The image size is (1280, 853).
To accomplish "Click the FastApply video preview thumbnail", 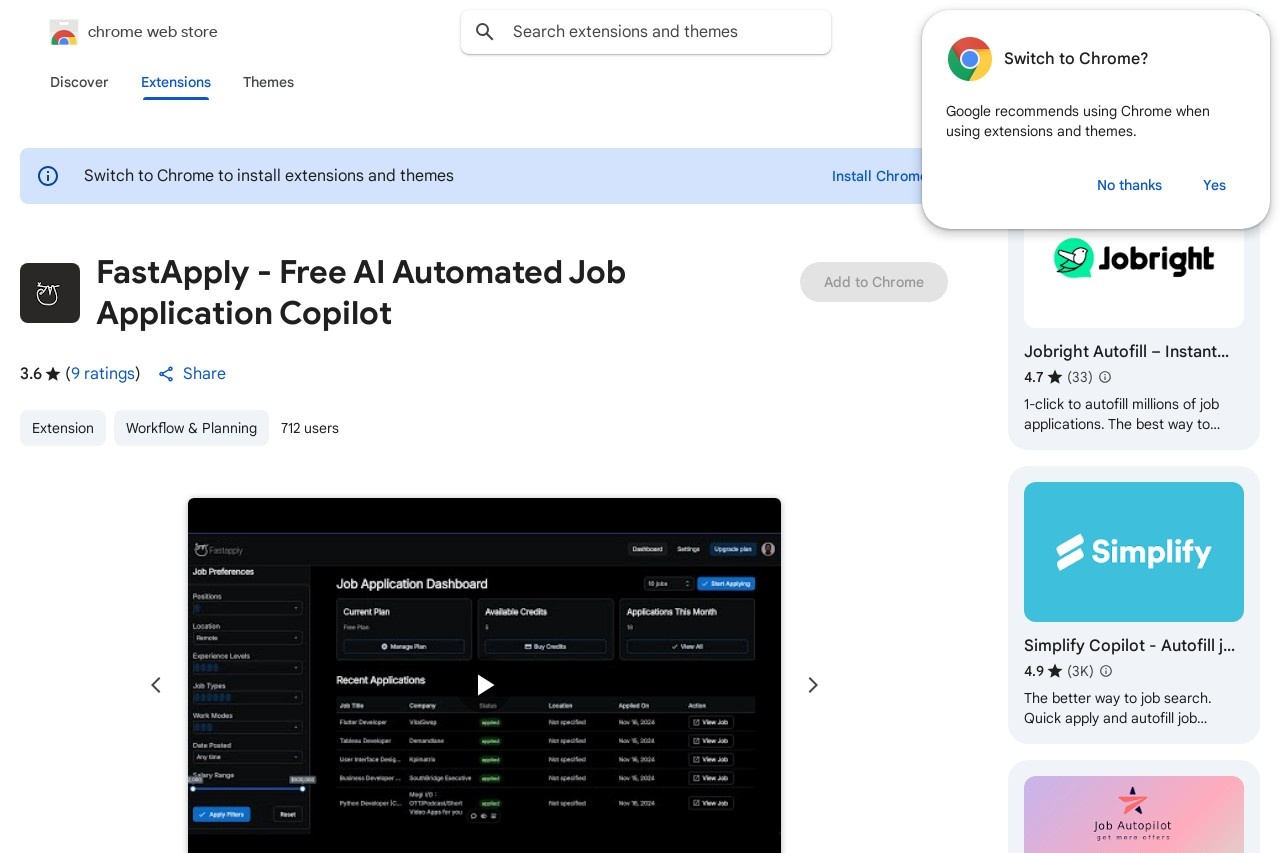I will 485,675.
